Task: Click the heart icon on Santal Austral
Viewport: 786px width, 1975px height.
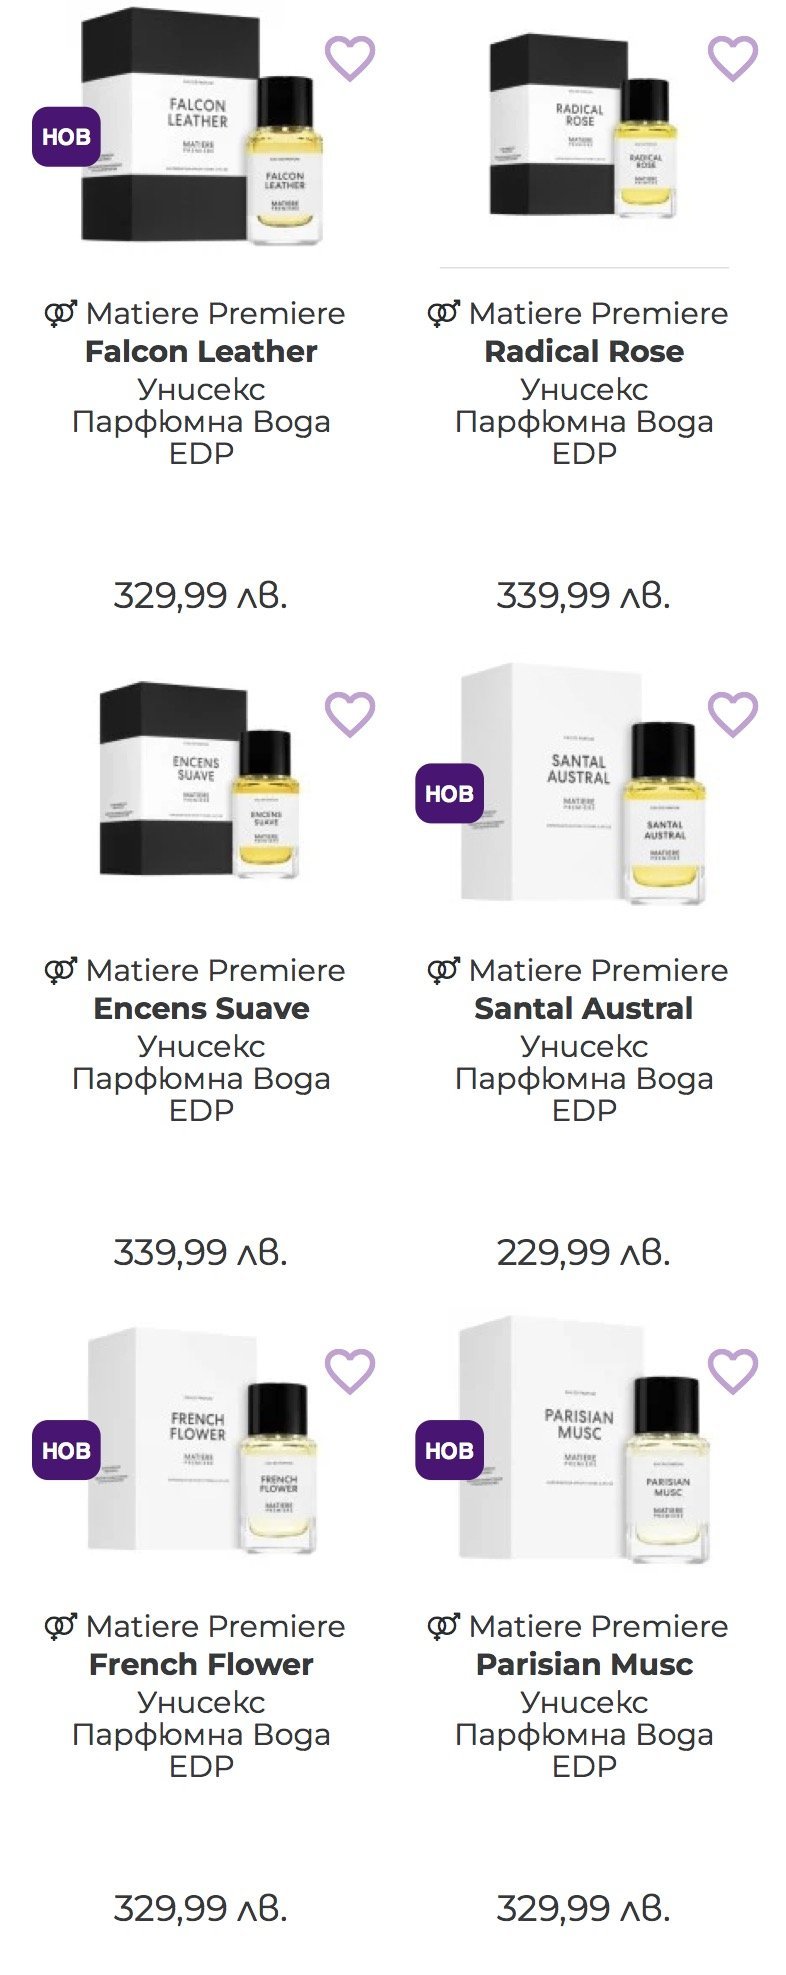Action: point(733,714)
